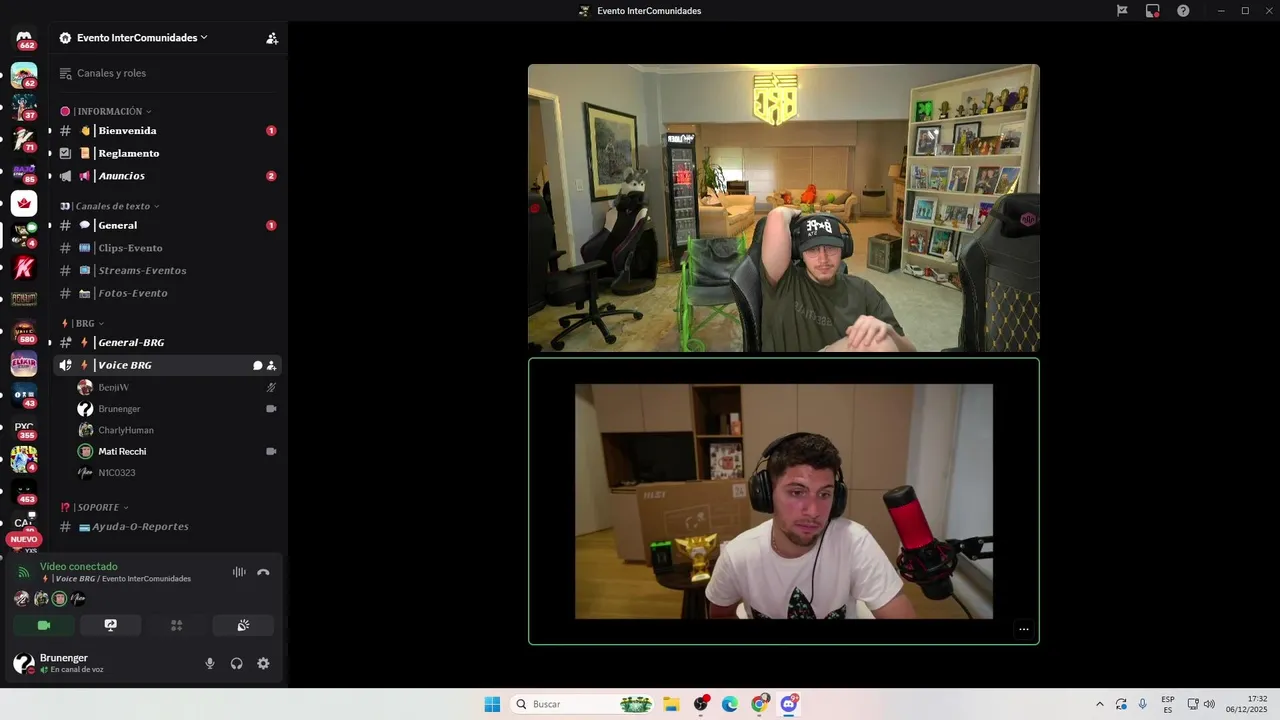The height and width of the screenshot is (720, 1280).
Task: Toggle camera with green video button
Action: click(x=44, y=625)
